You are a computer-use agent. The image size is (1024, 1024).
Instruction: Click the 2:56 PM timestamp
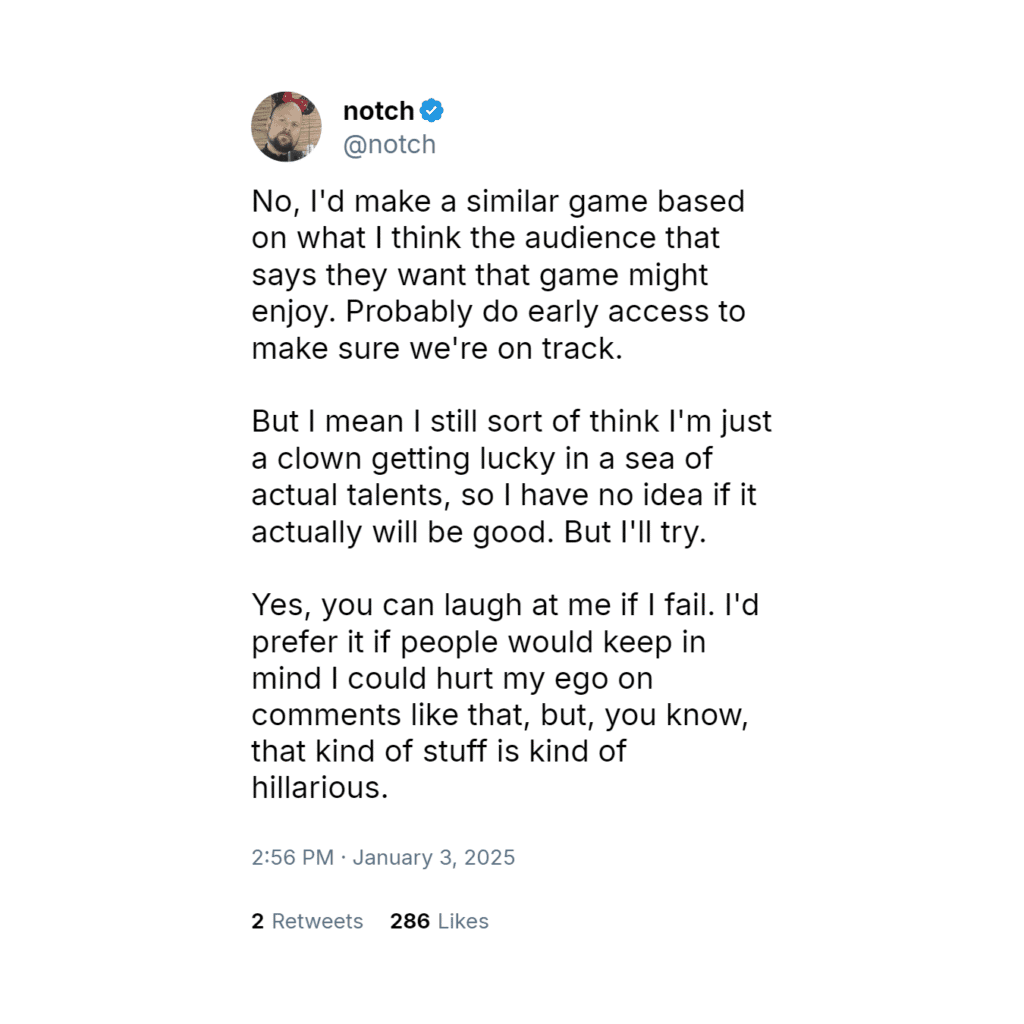pos(292,858)
